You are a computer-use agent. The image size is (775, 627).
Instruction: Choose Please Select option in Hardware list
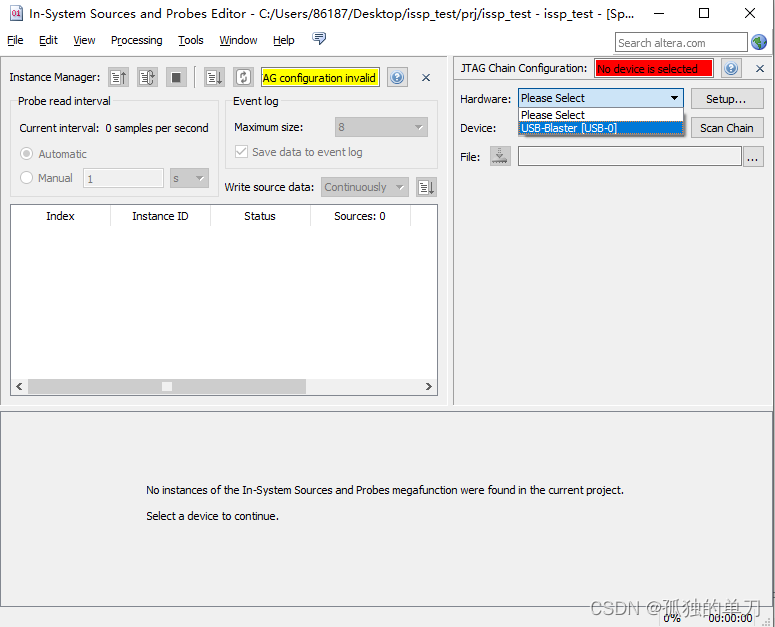point(601,115)
